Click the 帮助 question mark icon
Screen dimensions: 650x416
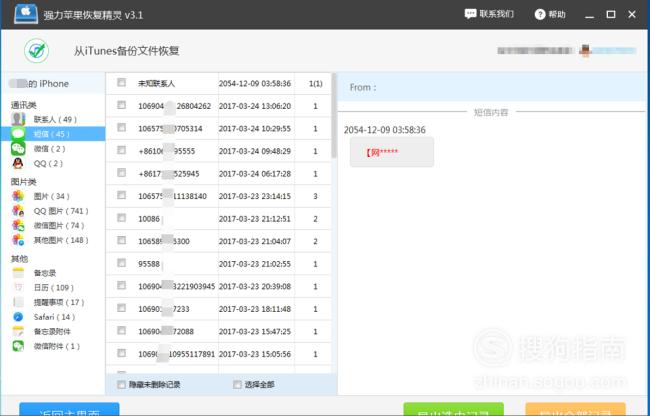pyautogui.click(x=540, y=15)
